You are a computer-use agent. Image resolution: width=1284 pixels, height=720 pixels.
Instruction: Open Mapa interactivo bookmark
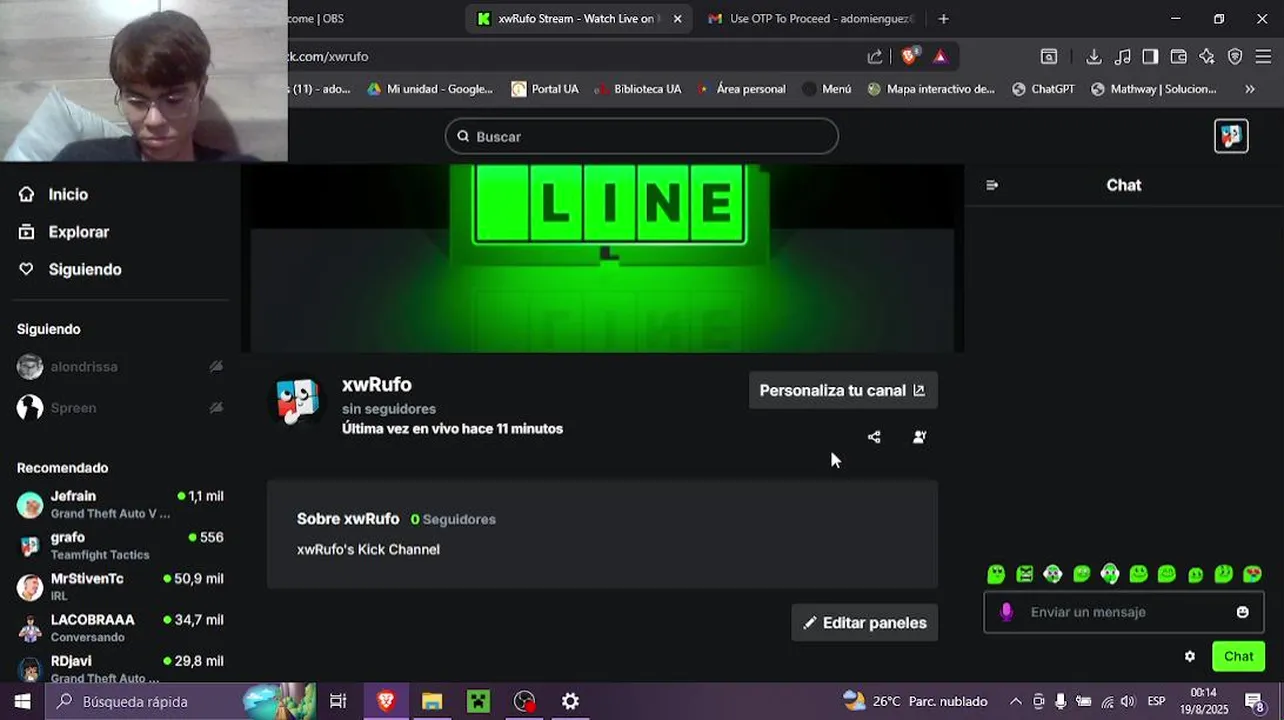(x=931, y=89)
